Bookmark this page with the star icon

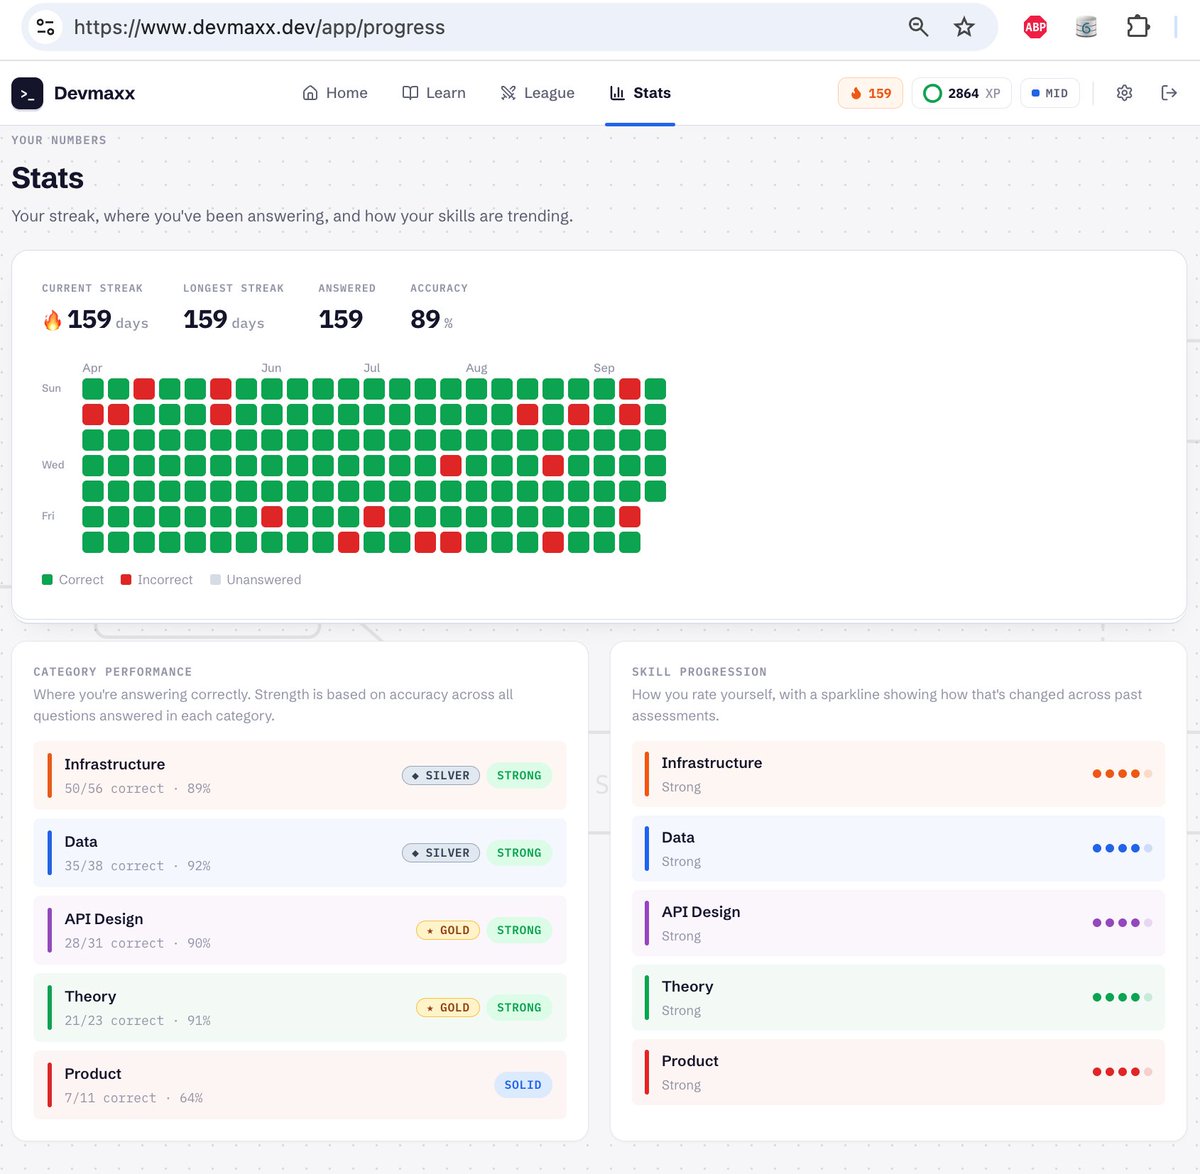coord(964,27)
